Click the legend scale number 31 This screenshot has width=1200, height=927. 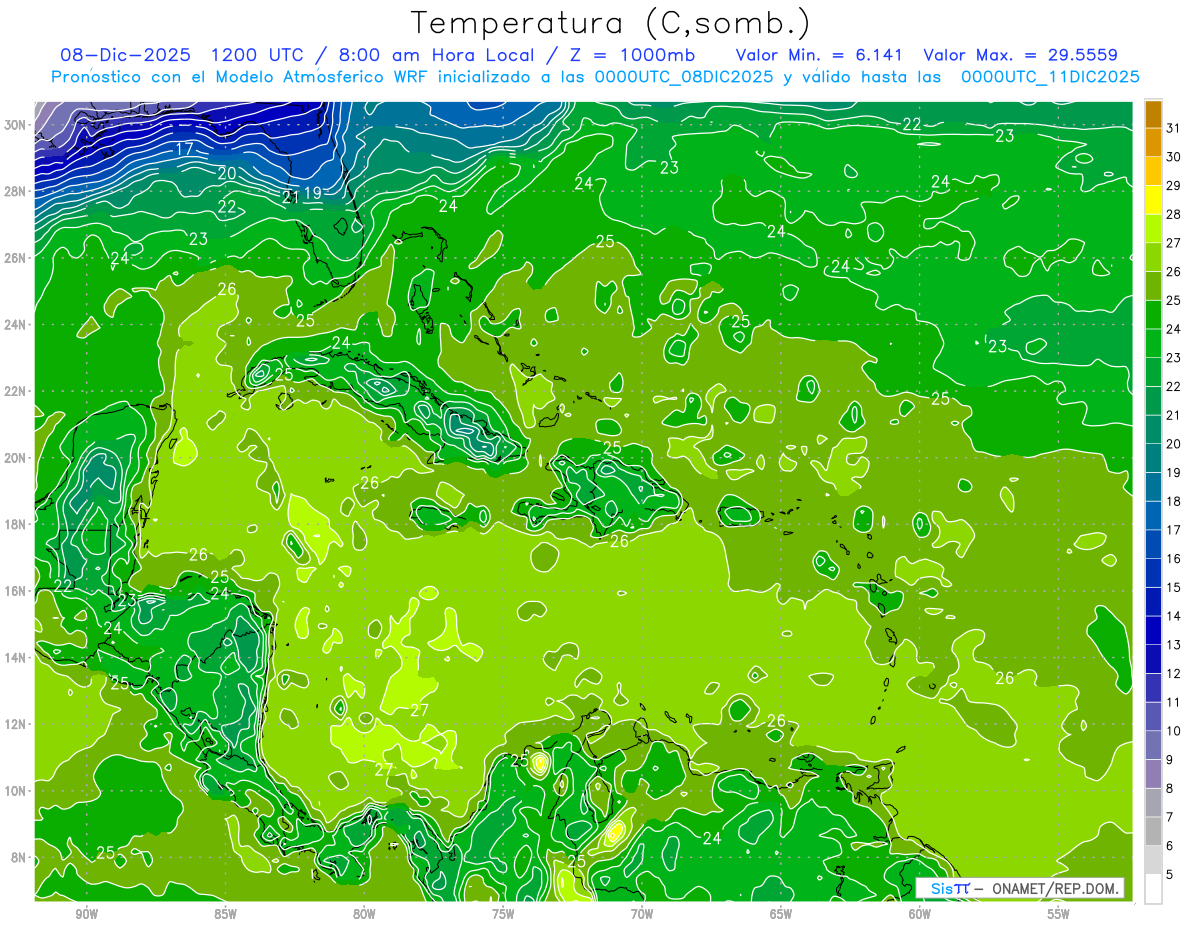[1174, 128]
